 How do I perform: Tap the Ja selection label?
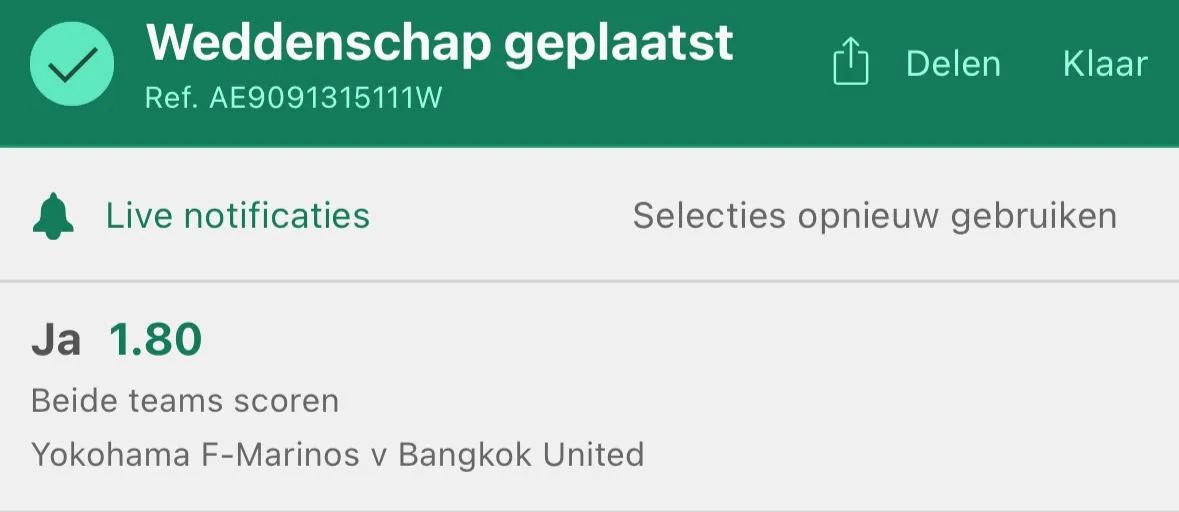(56, 340)
